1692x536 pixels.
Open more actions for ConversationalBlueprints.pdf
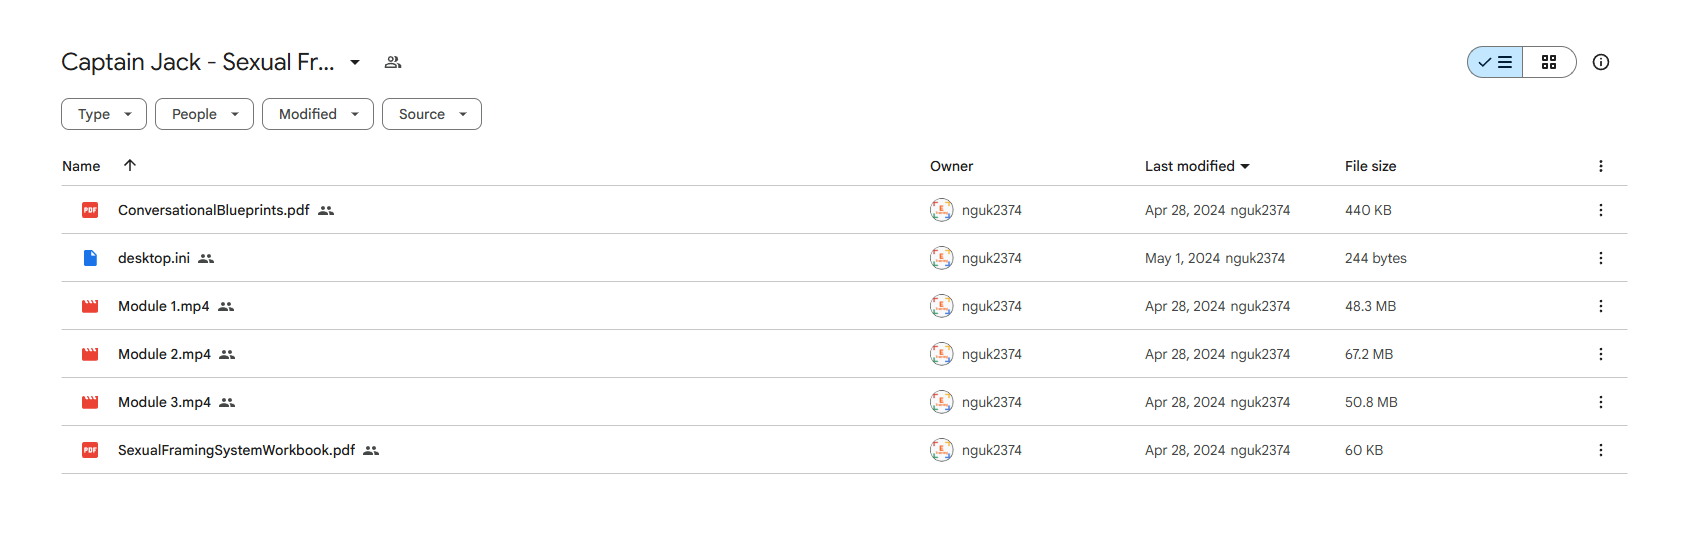pos(1601,210)
